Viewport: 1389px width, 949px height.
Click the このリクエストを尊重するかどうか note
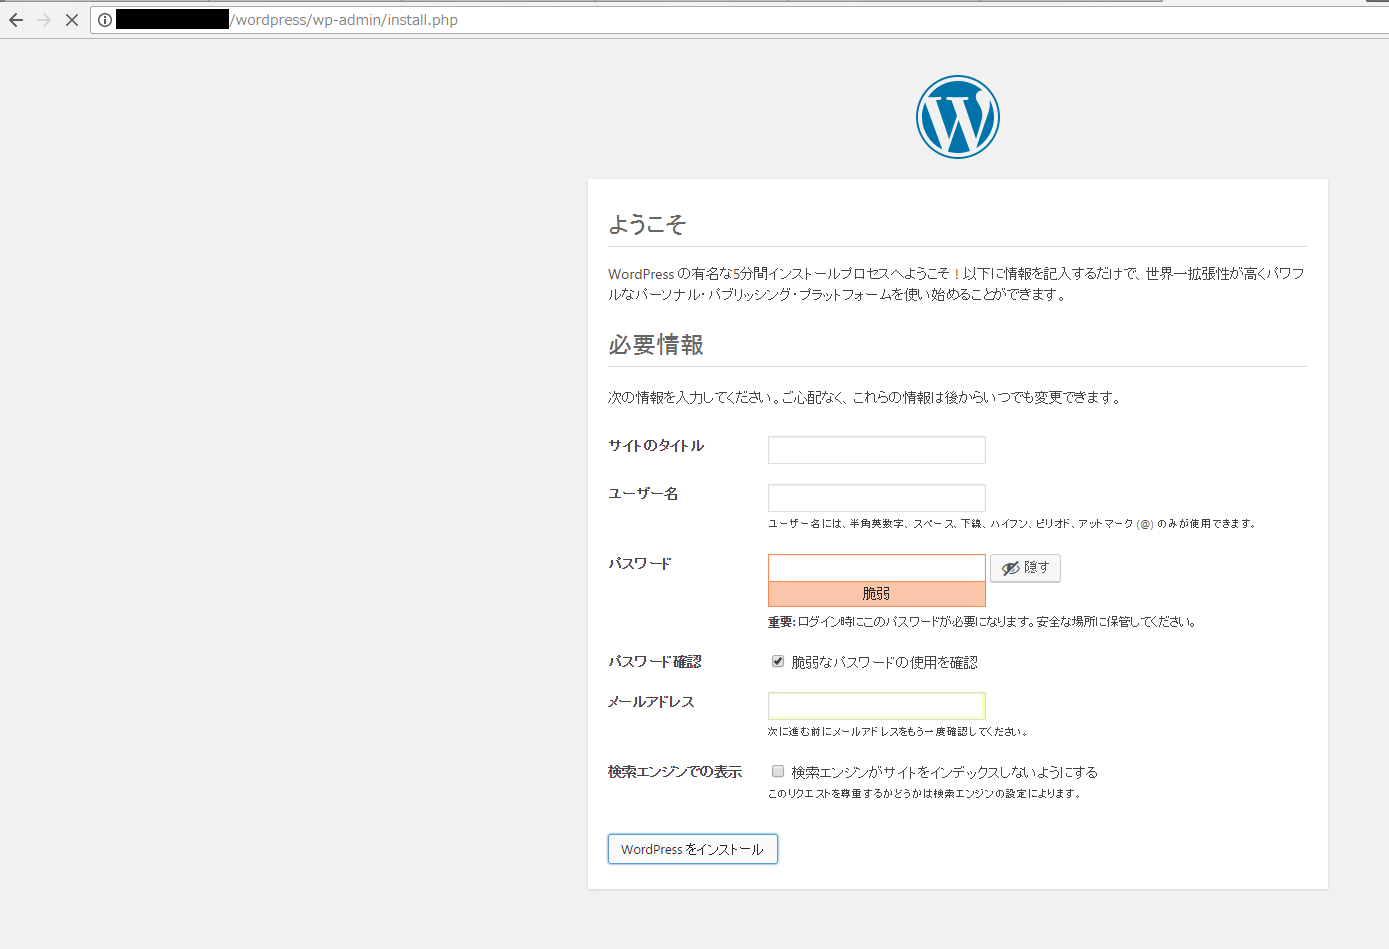click(x=925, y=794)
